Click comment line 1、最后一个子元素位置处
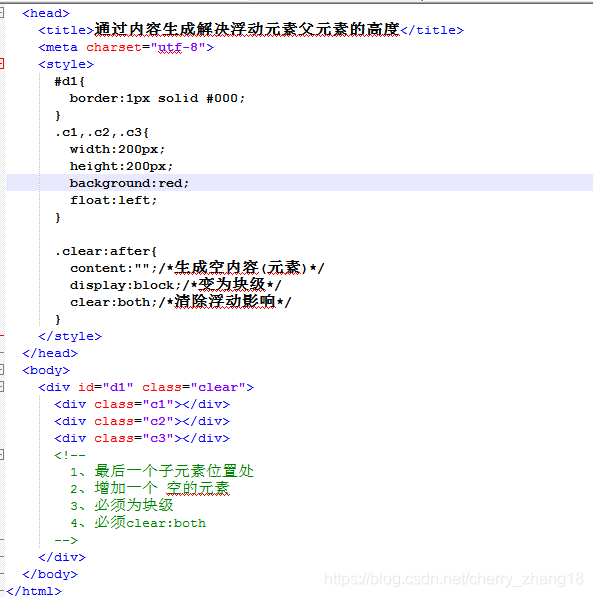This screenshot has height=597, width=593. click(162, 471)
